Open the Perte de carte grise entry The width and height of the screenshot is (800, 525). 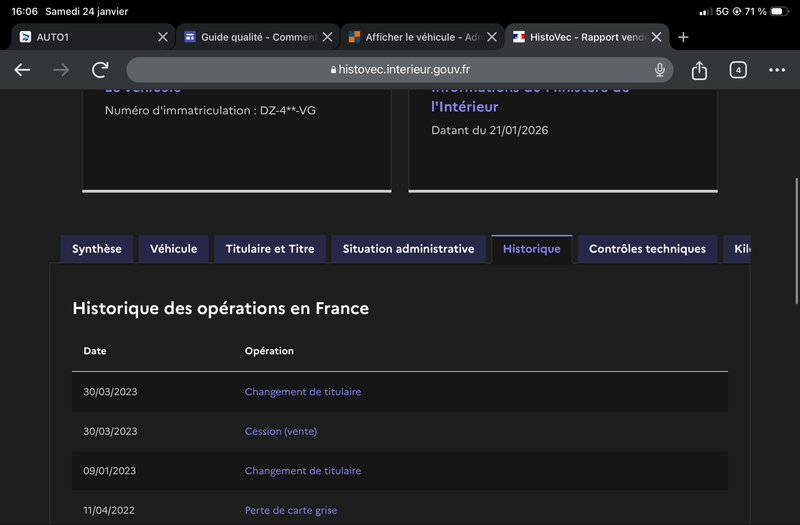click(x=290, y=510)
